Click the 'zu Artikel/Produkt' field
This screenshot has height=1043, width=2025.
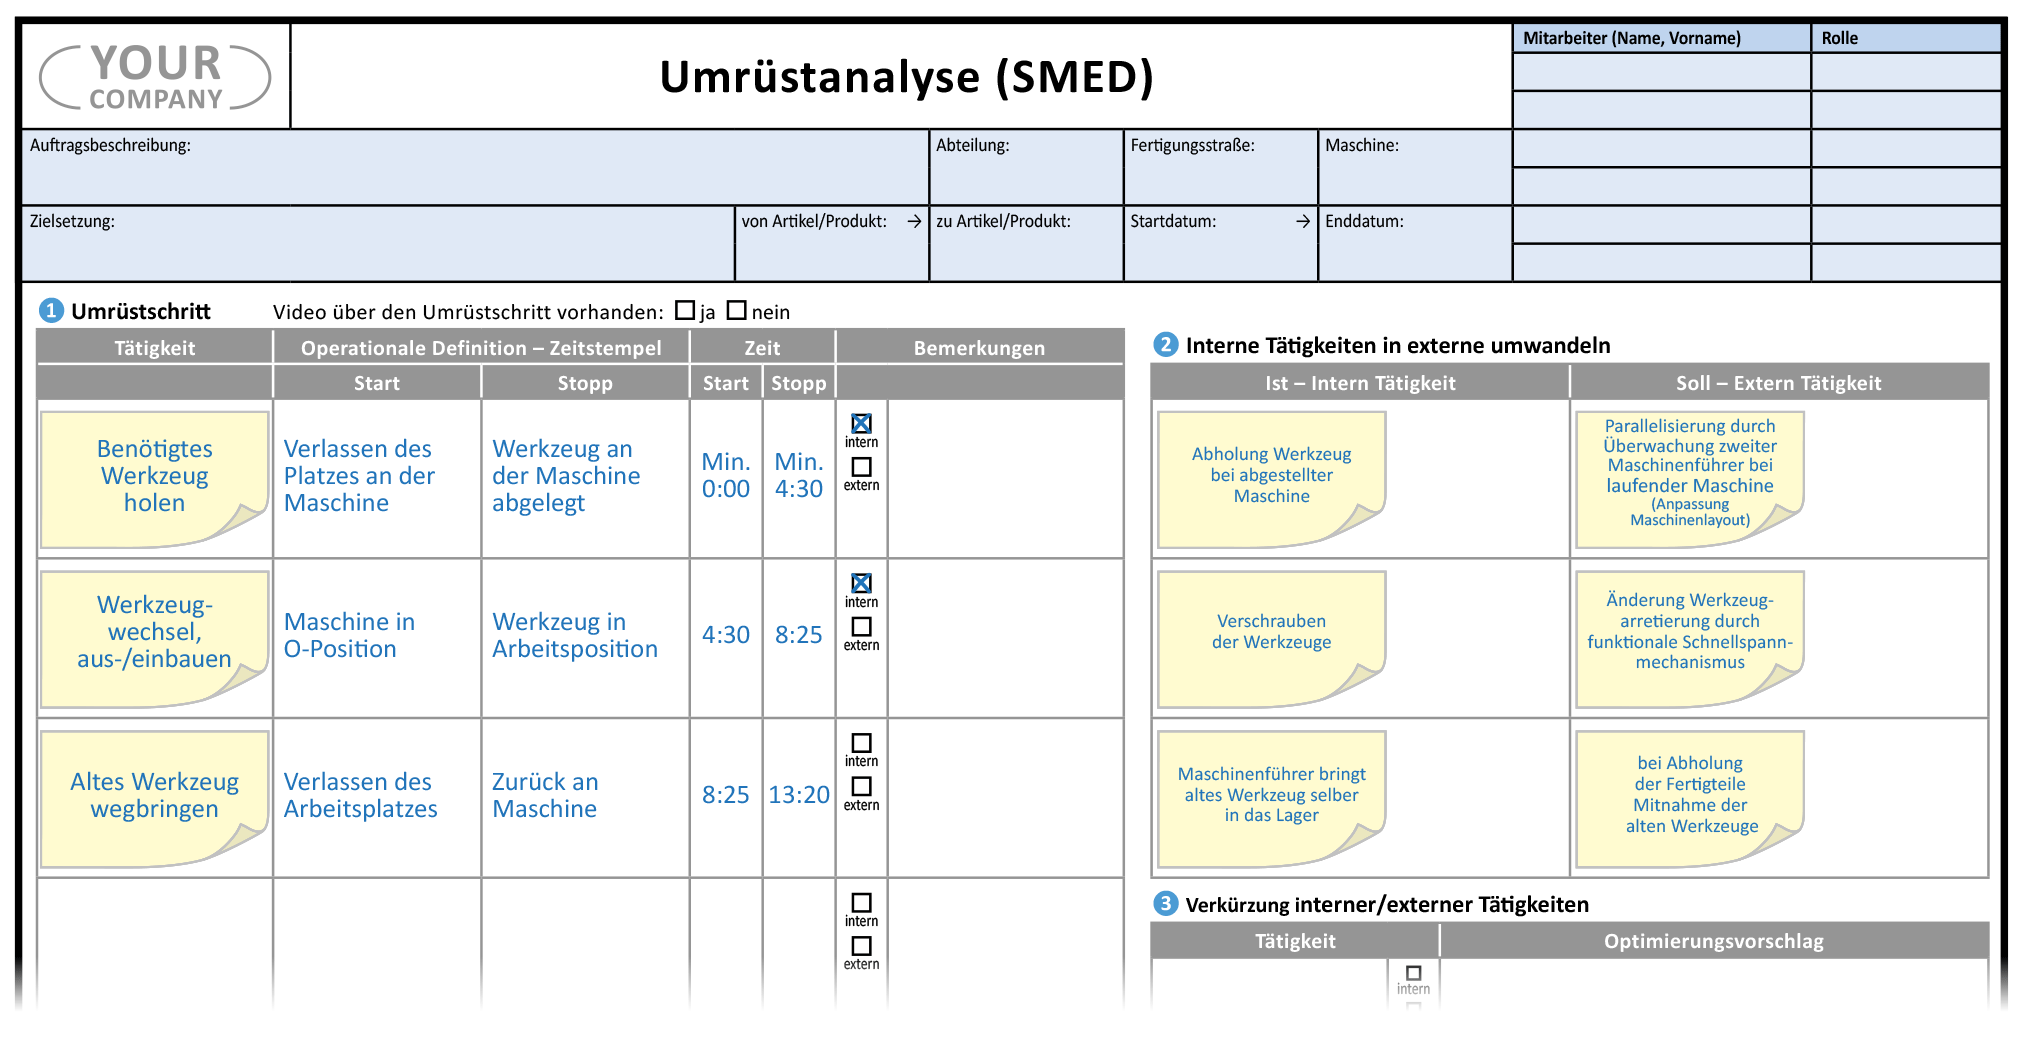(x=1026, y=244)
